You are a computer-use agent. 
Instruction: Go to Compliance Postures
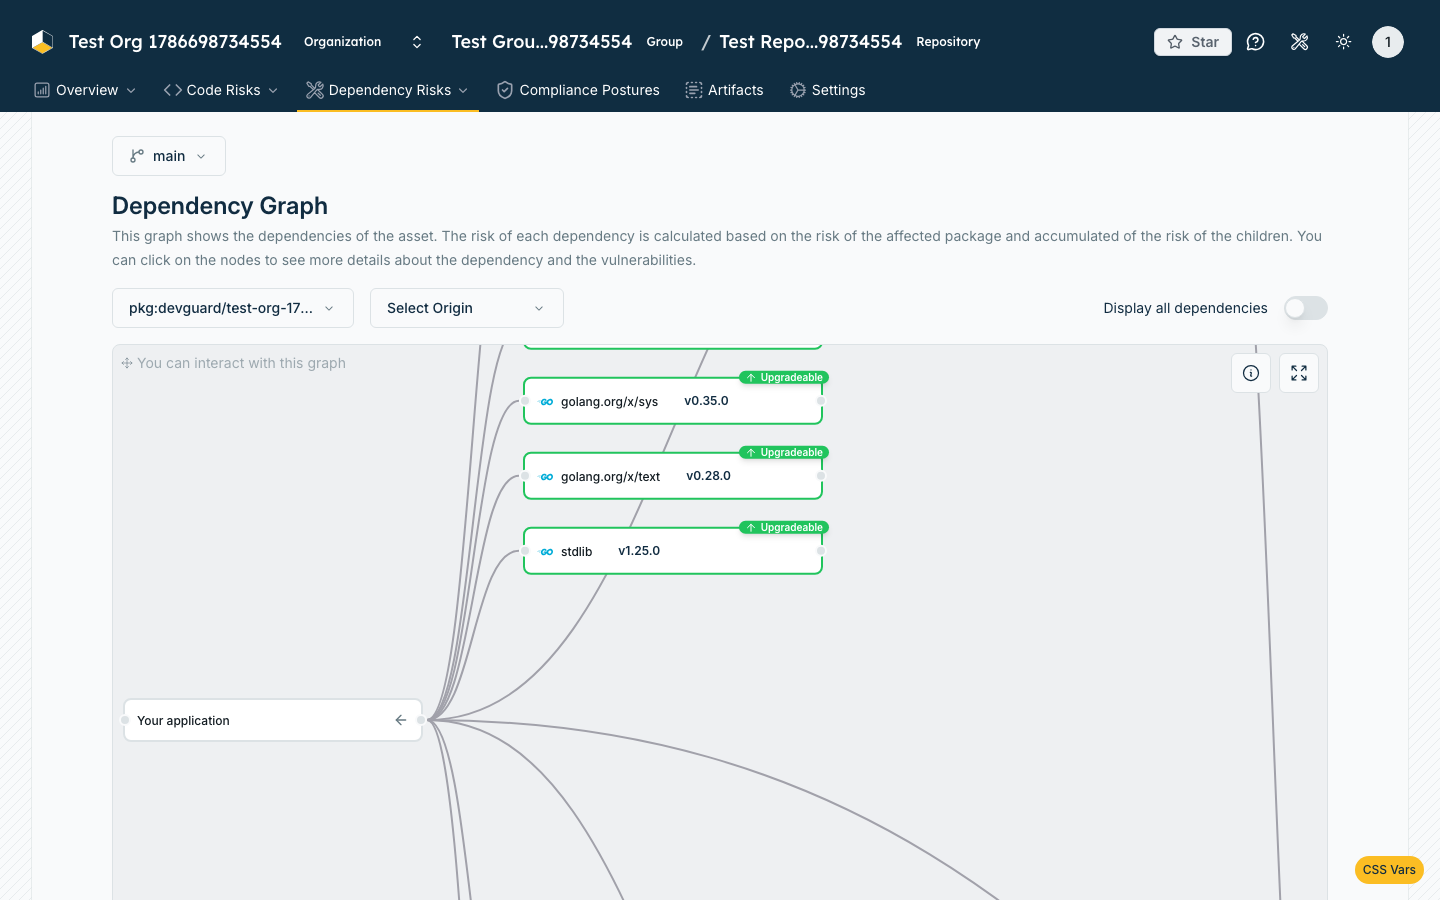[578, 90]
